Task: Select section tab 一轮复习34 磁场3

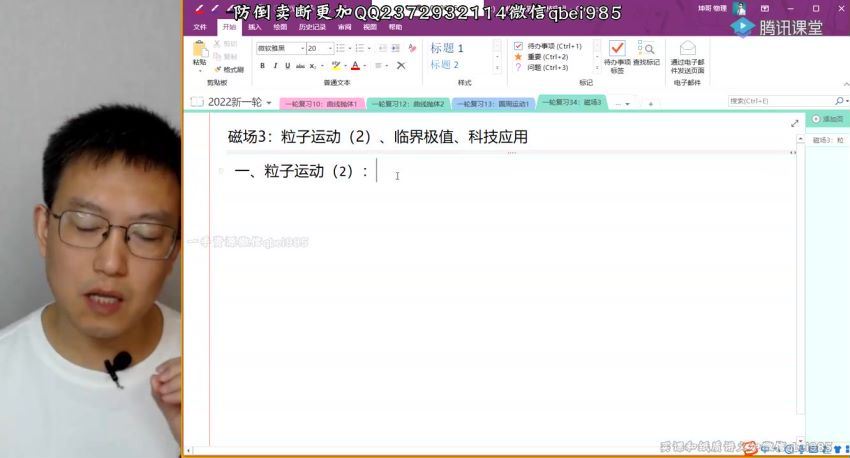Action: [x=572, y=102]
